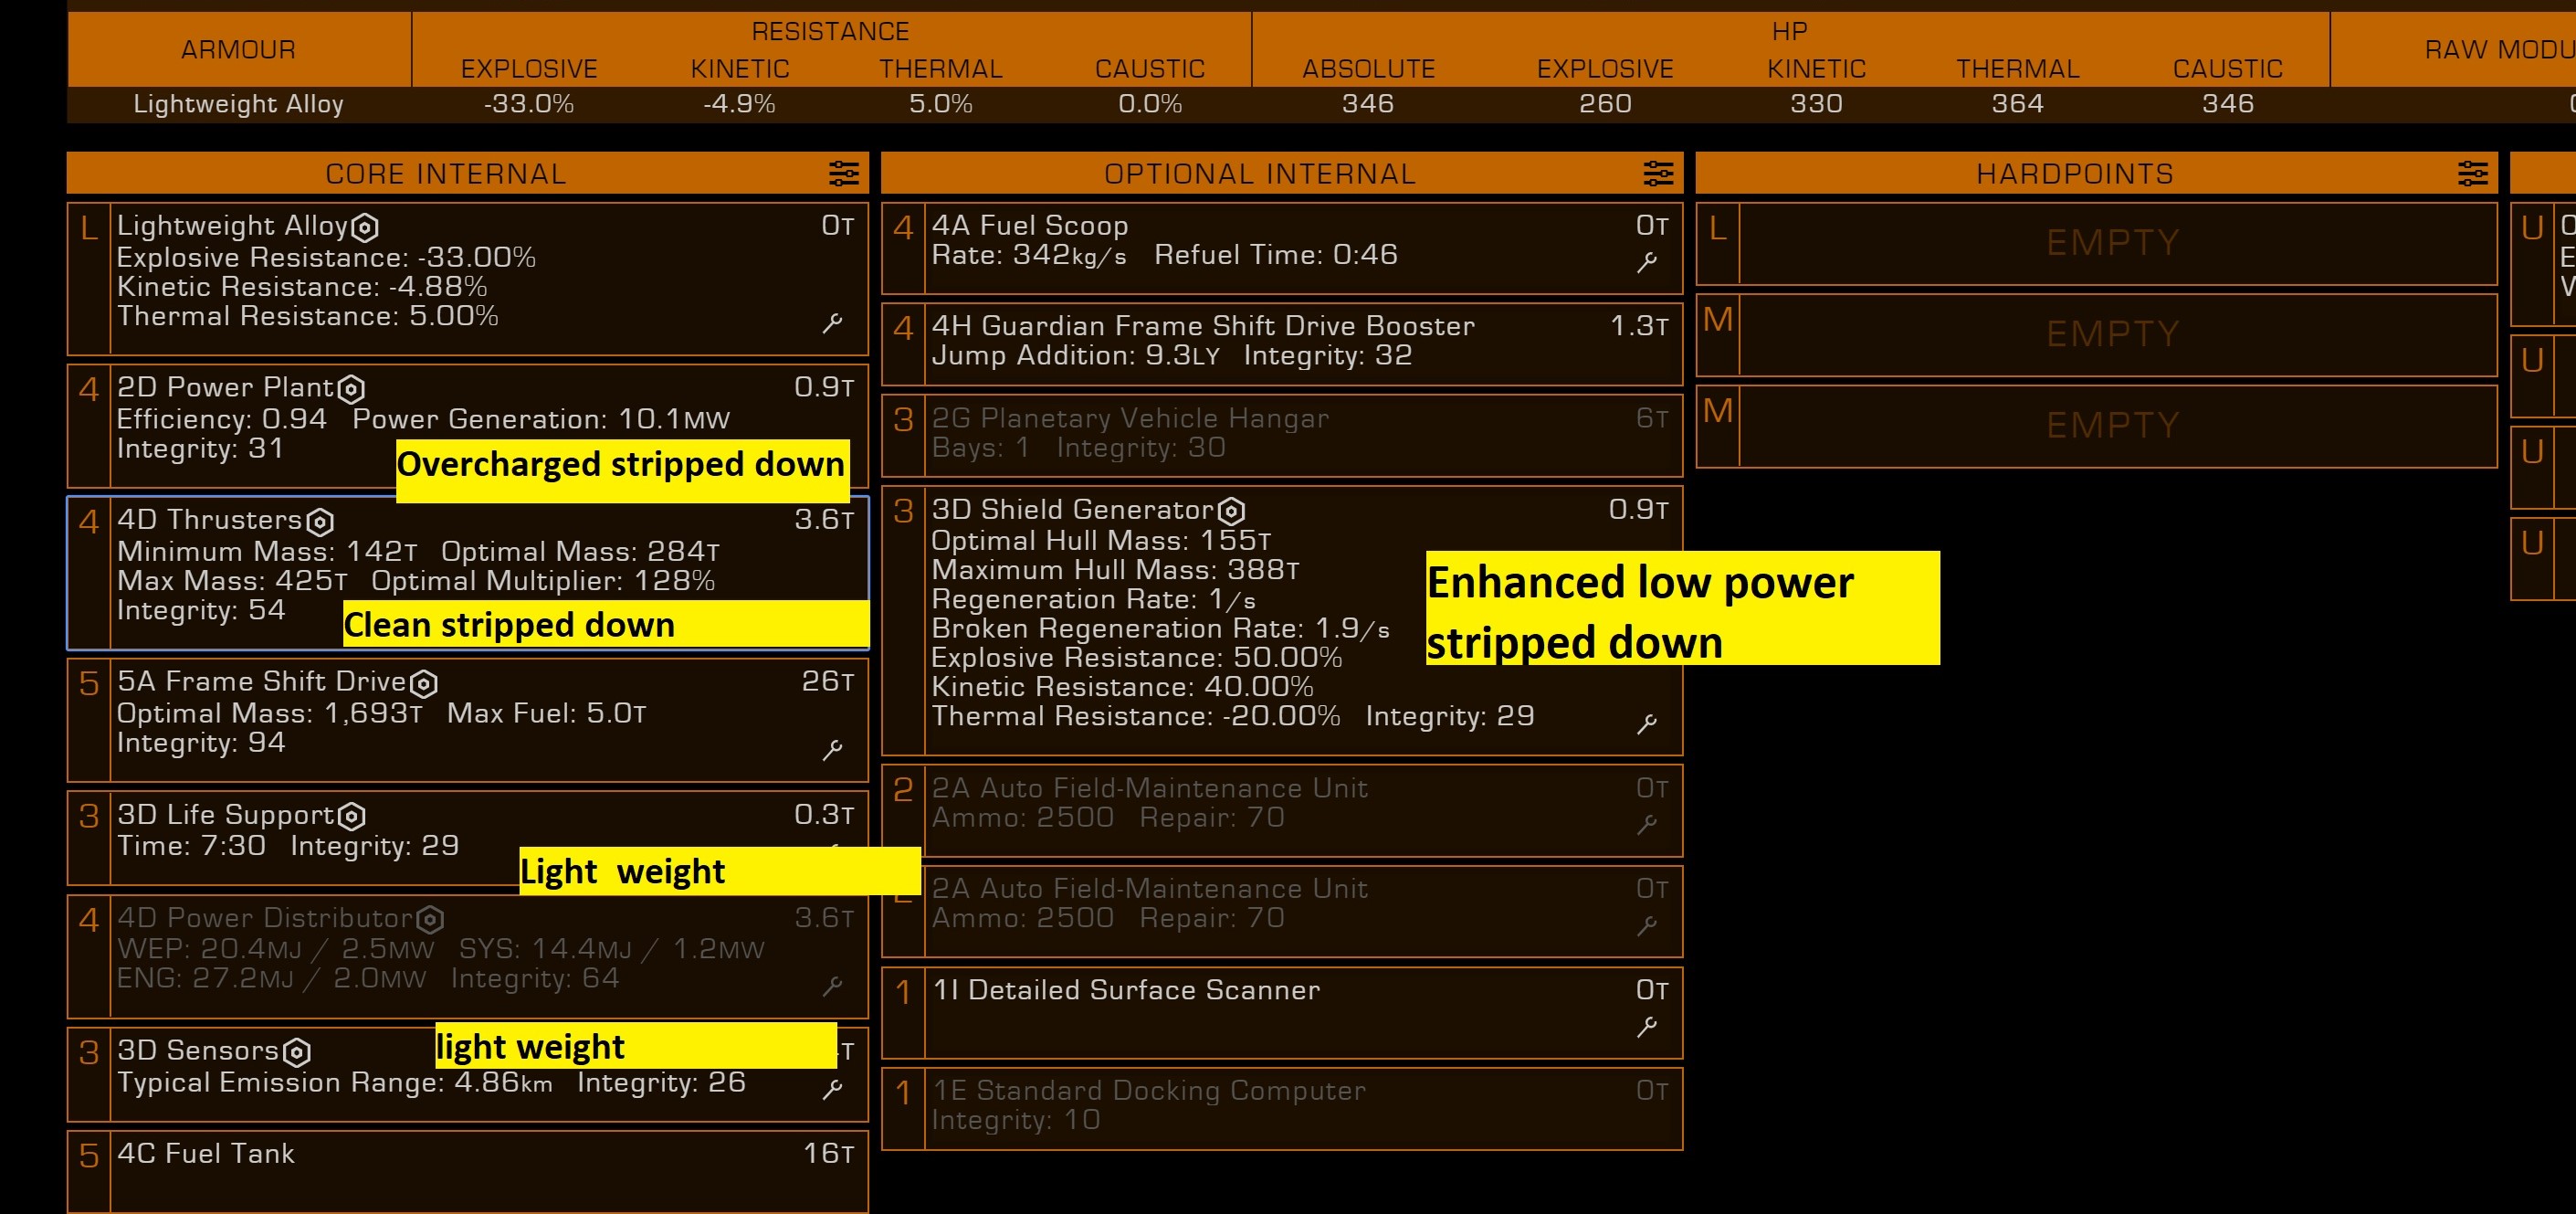The image size is (2576, 1214).
Task: Click the 3D Life Support module name
Action: pos(225,815)
